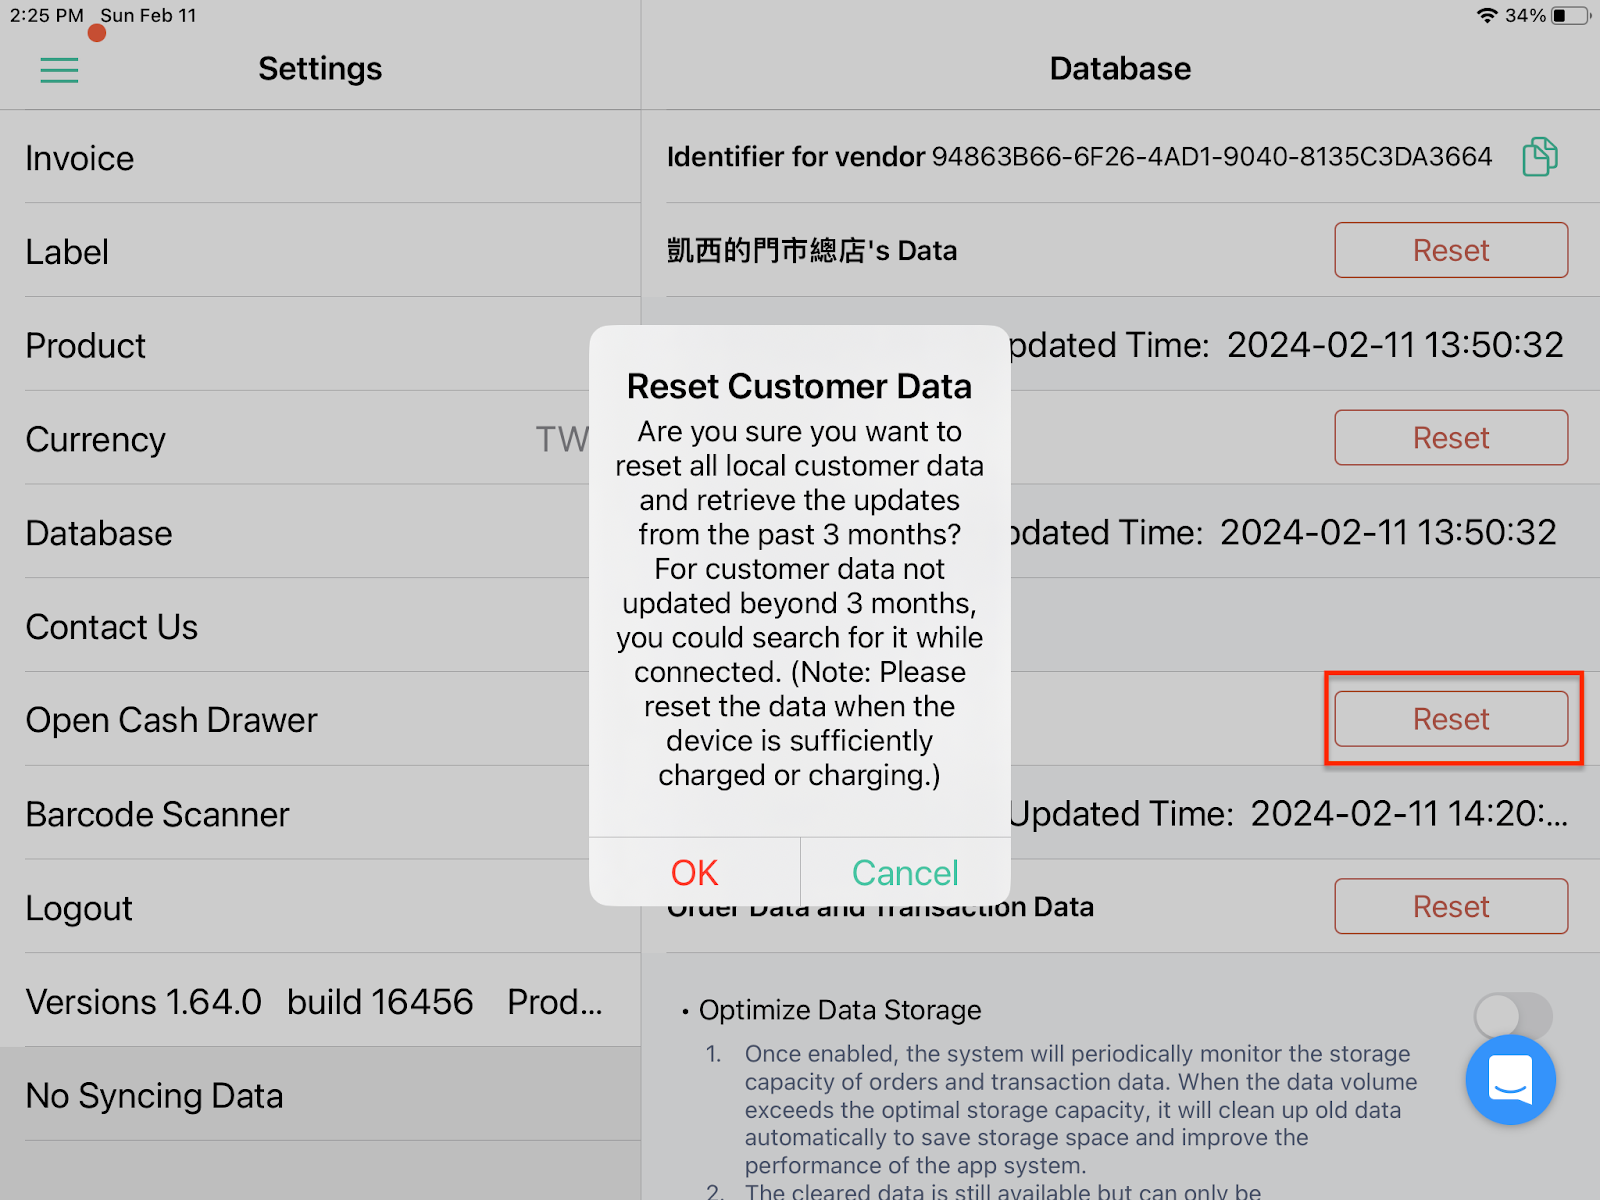The height and width of the screenshot is (1200, 1600).
Task: Open Barcode Scanner settings
Action: [320, 814]
